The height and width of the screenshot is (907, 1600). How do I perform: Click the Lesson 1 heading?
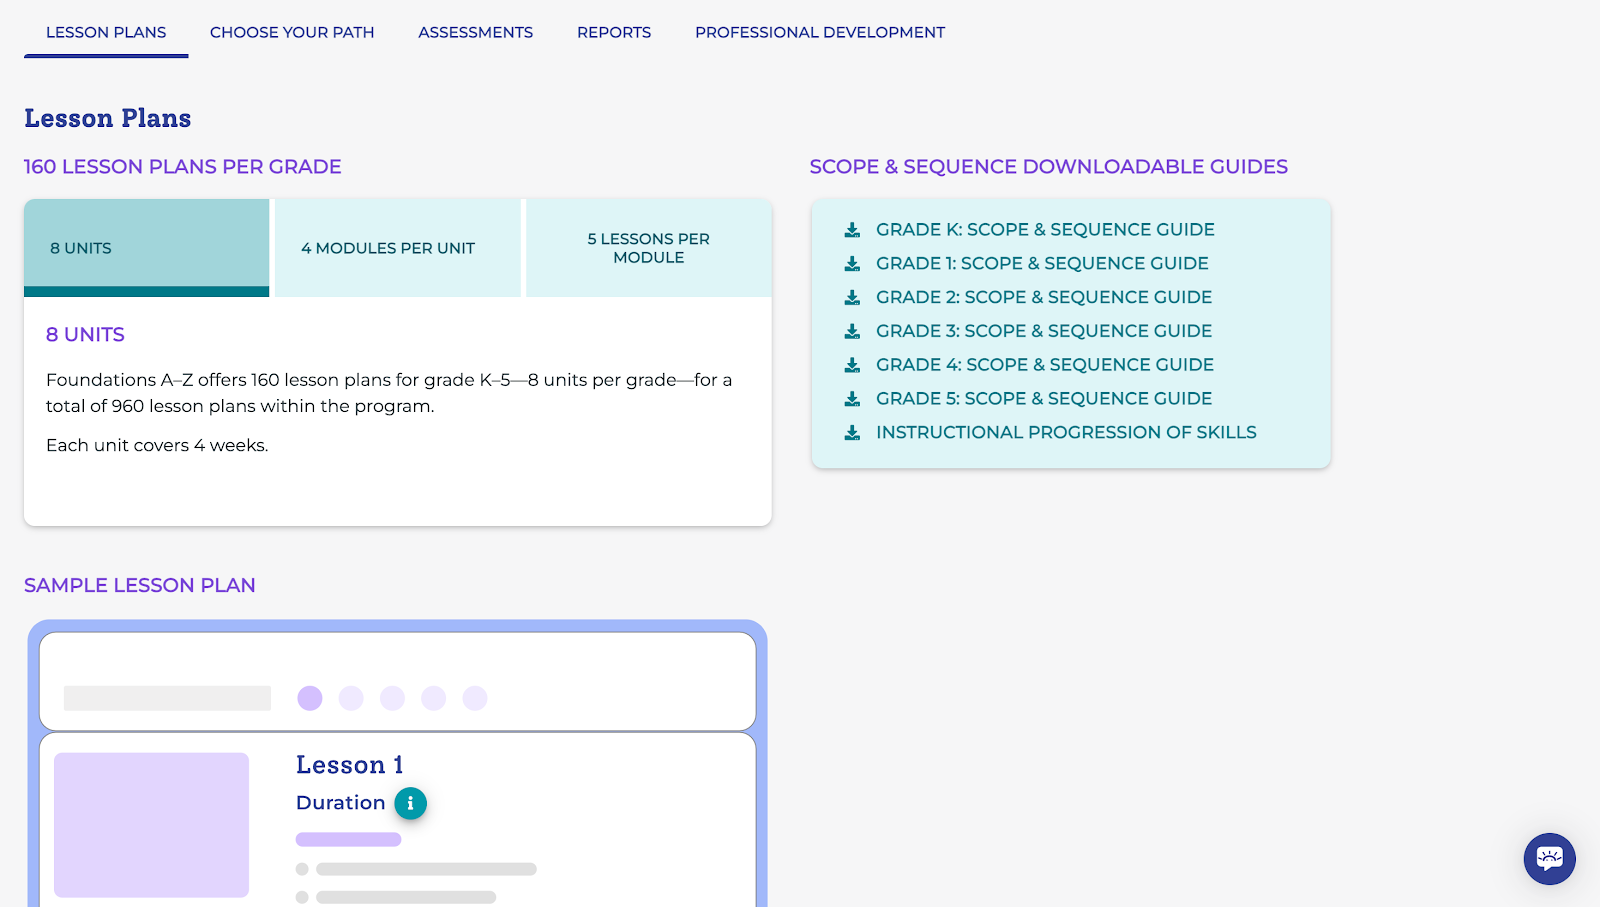pyautogui.click(x=350, y=765)
